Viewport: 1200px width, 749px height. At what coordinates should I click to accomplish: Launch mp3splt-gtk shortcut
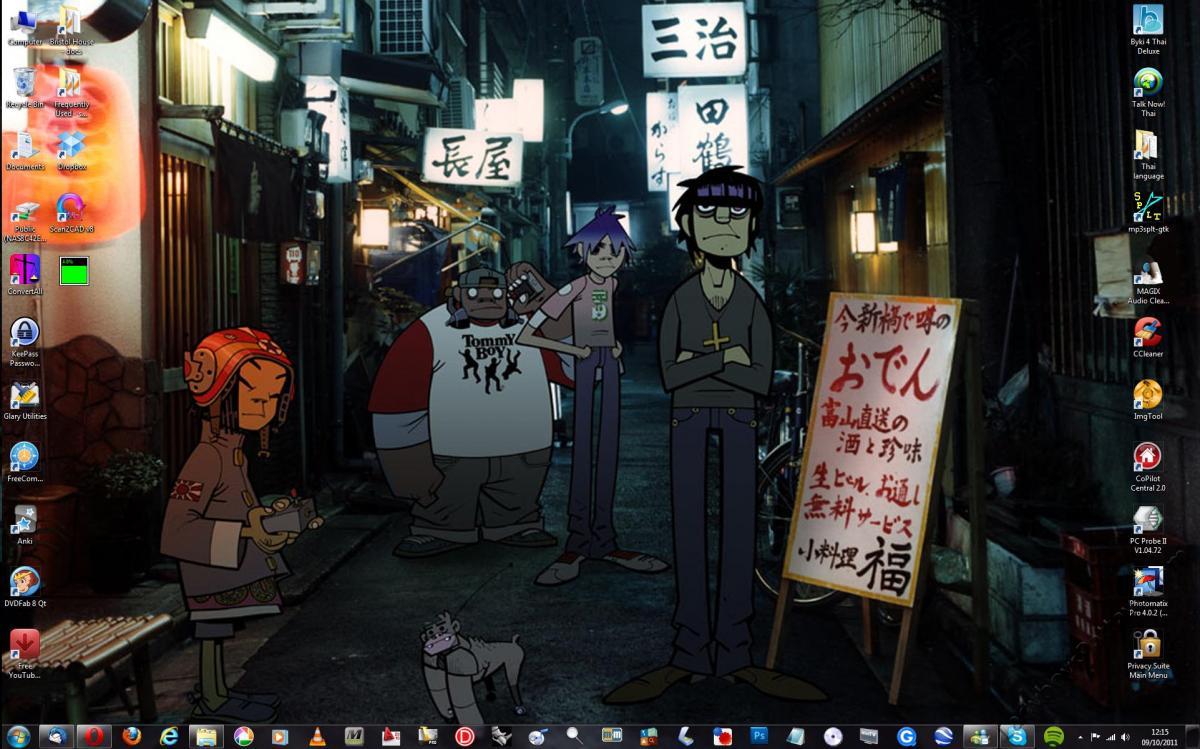(x=1148, y=212)
